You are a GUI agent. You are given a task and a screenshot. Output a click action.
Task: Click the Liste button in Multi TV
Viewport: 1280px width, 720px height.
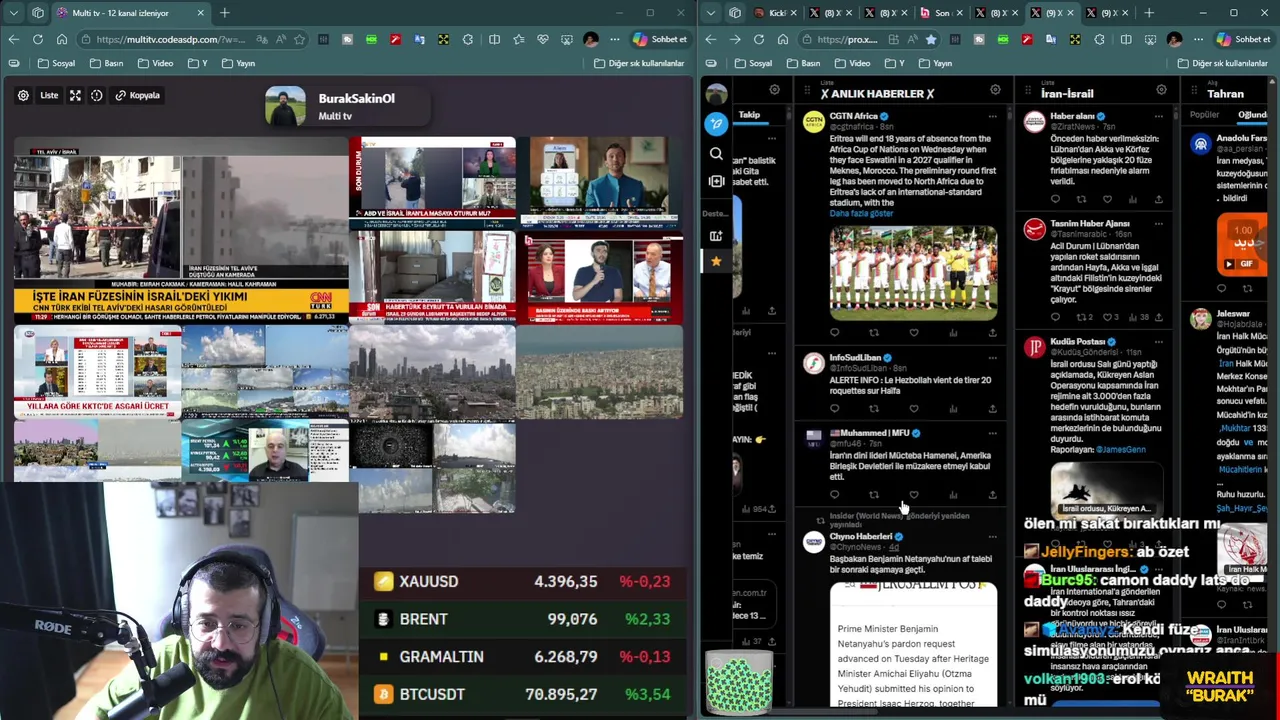click(x=49, y=95)
